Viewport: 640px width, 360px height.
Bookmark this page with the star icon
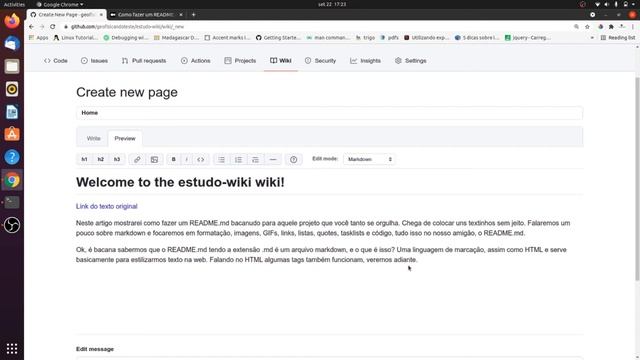click(x=587, y=27)
